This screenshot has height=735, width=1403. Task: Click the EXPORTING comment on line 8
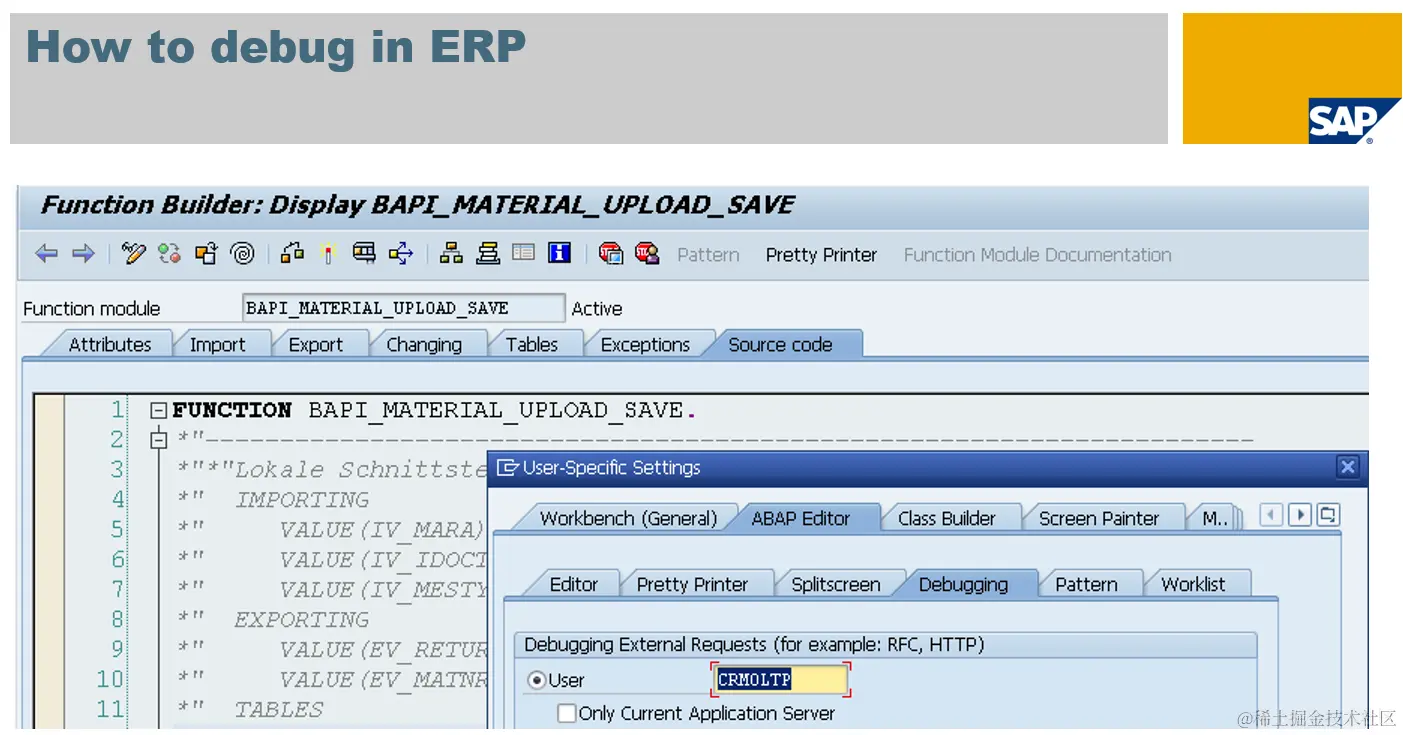[x=302, y=620]
